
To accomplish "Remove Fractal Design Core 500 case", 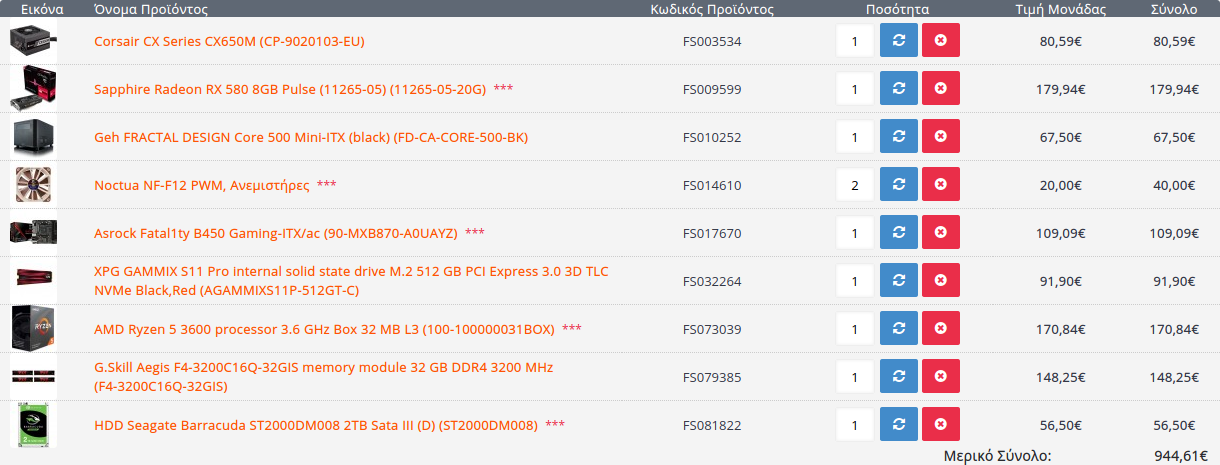I will pos(940,137).
